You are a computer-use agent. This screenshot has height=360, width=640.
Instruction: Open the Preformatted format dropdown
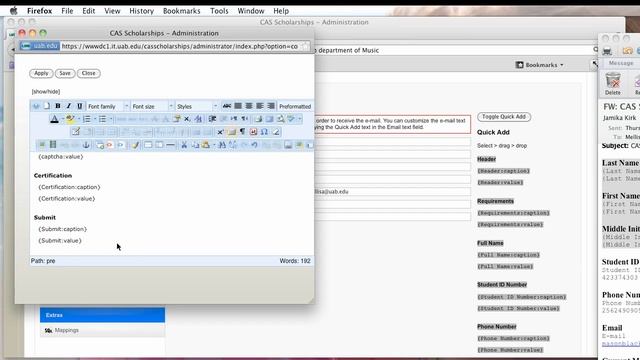coord(296,106)
